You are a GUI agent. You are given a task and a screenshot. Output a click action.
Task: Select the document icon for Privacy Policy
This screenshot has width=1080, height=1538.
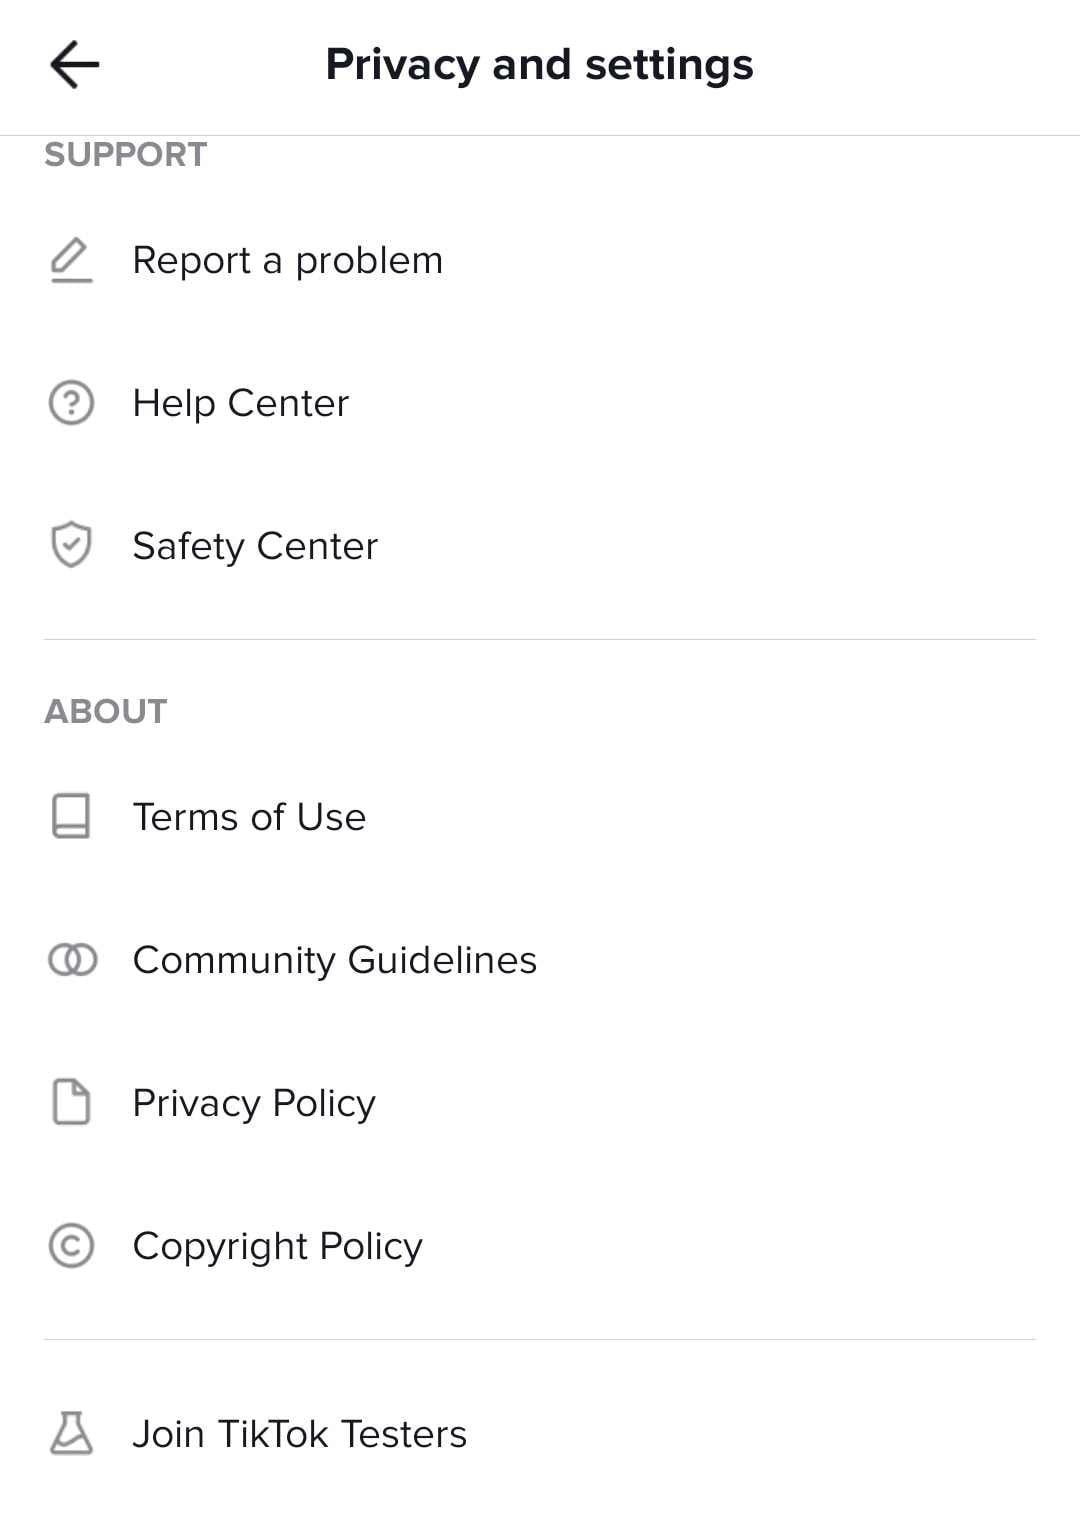tap(71, 1102)
